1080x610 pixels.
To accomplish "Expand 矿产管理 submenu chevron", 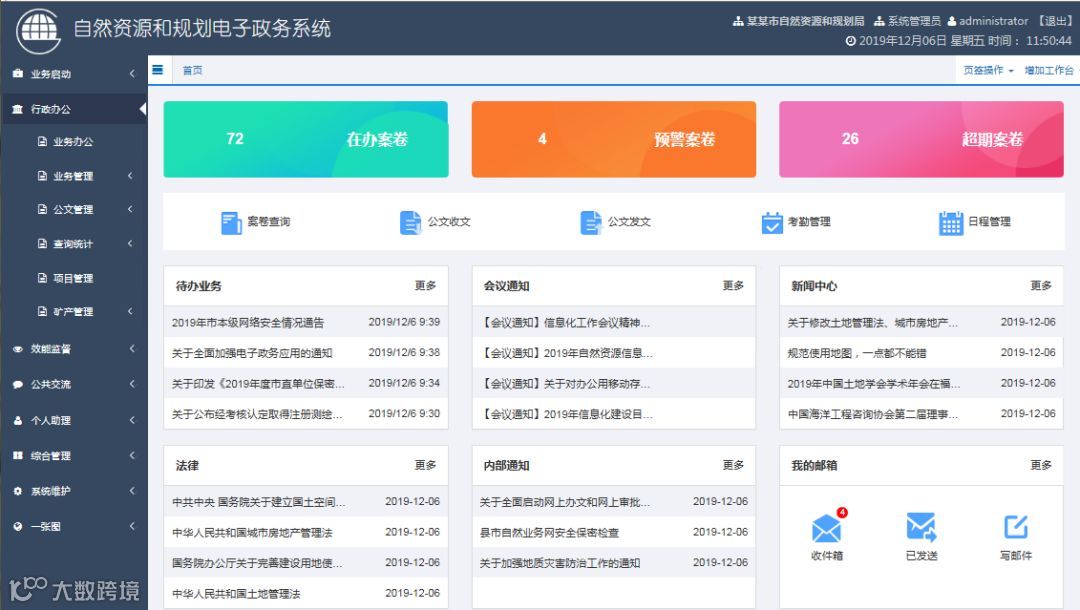I will [x=130, y=311].
